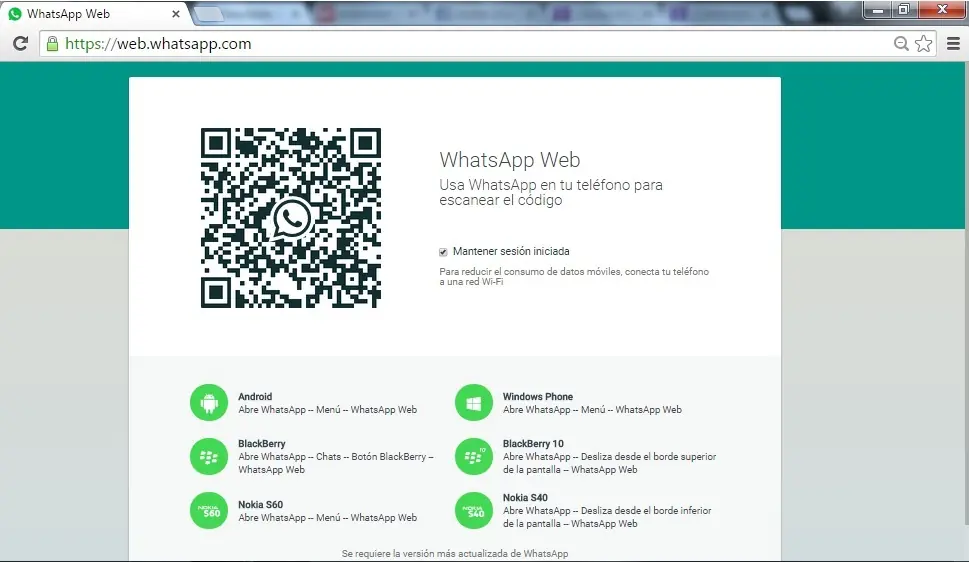
Task: Click the Android robot icon
Action: pos(209,402)
